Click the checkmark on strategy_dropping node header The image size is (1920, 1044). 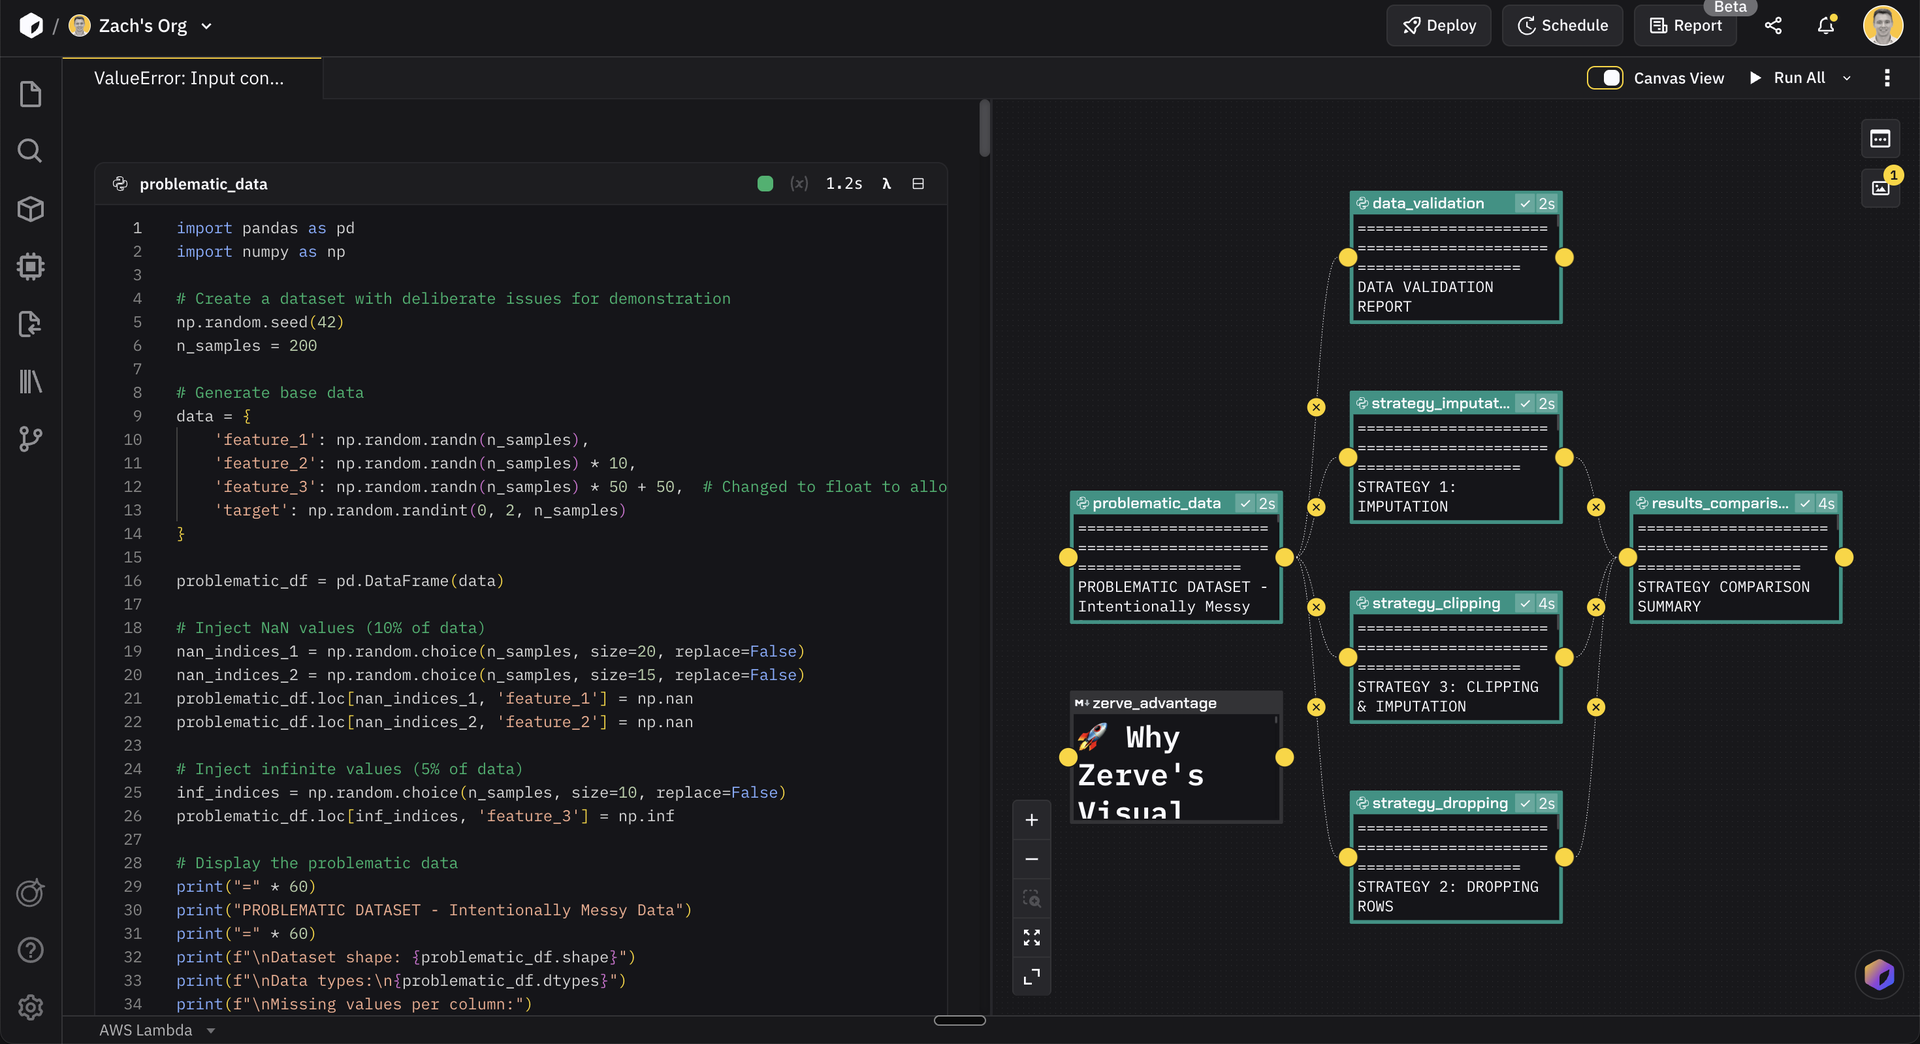point(1525,803)
